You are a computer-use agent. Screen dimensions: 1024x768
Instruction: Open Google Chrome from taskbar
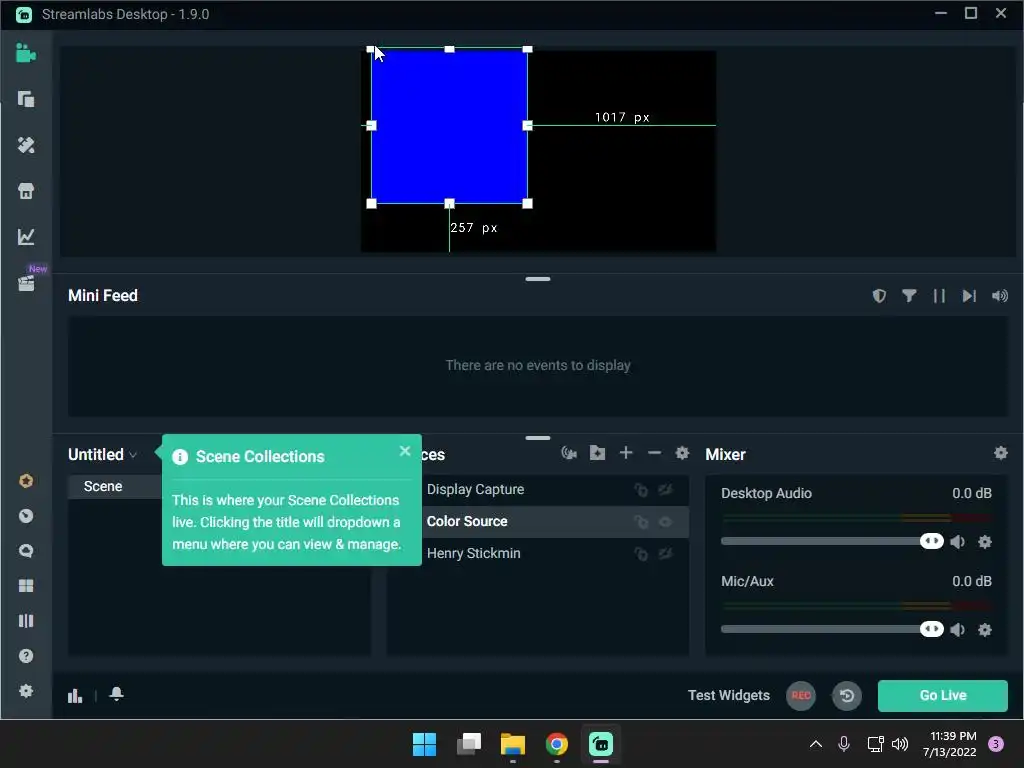556,744
